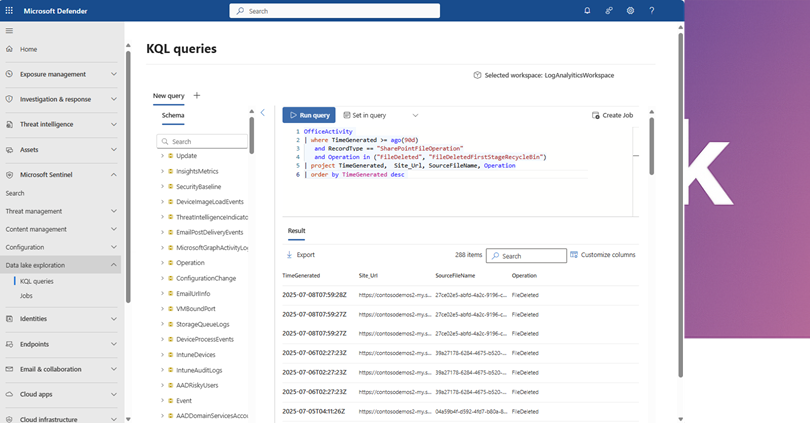Open Content management menu item
The width and height of the screenshot is (810, 423).
click(61, 229)
